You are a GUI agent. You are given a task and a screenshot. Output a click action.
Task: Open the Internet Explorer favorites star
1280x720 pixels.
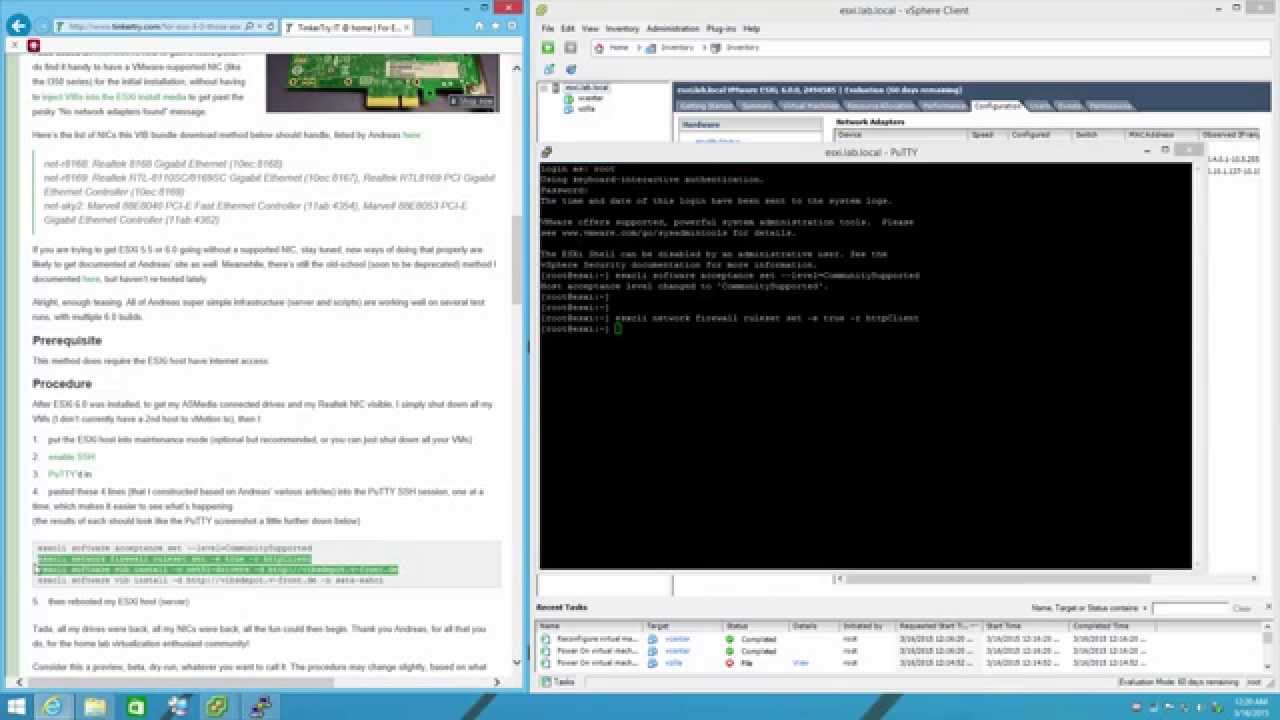(x=497, y=27)
